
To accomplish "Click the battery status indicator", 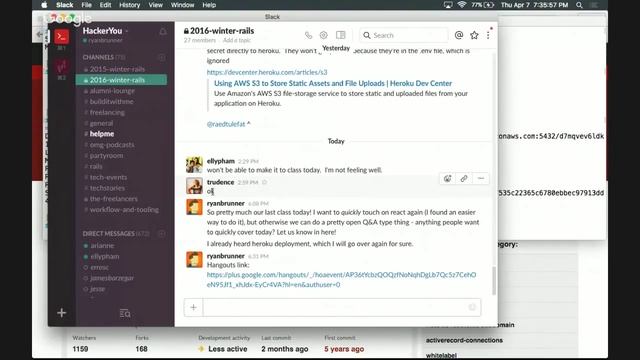I will coord(483,5).
